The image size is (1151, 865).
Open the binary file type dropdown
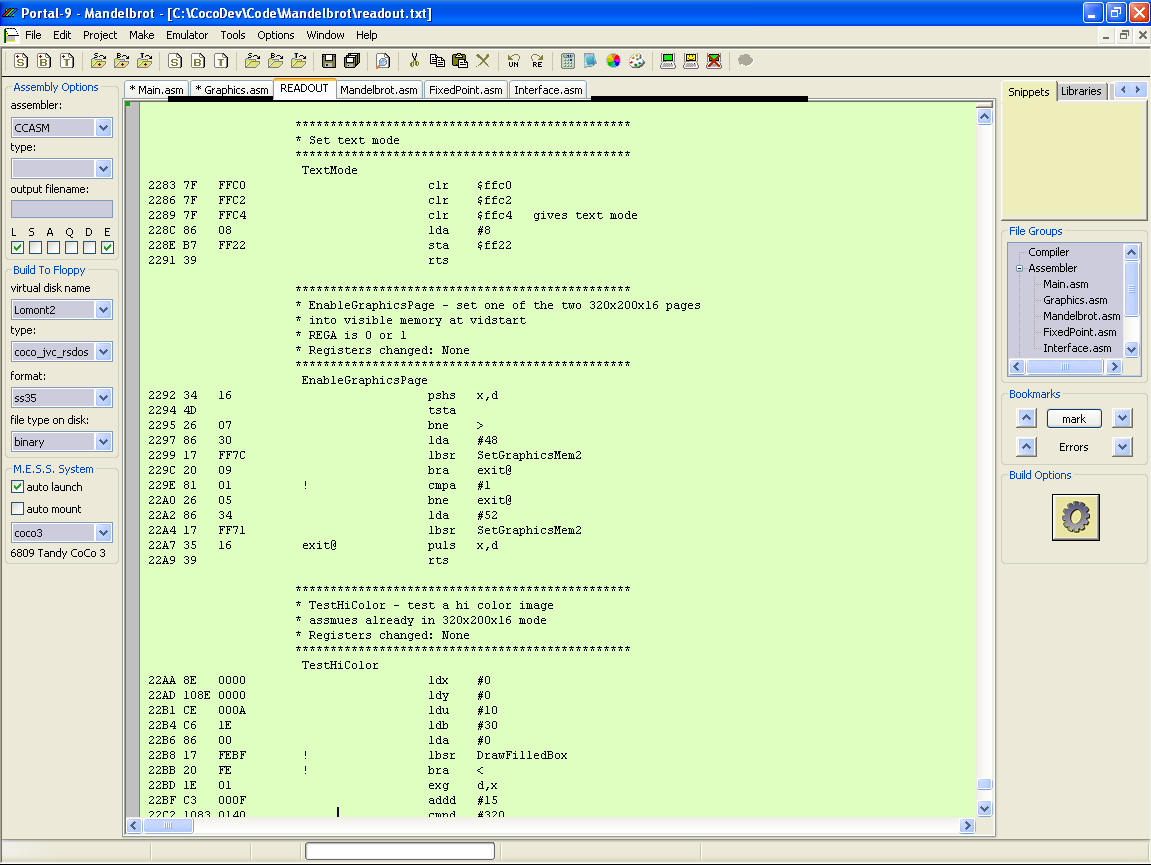coord(104,442)
